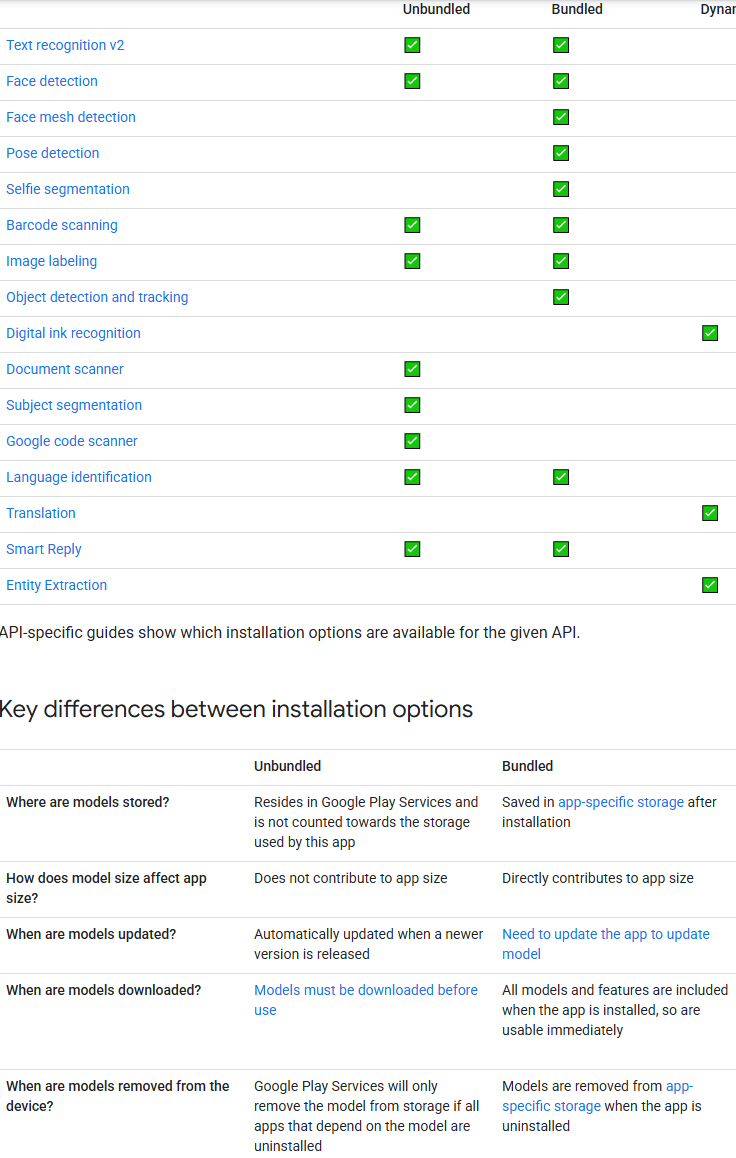Screen dimensions: 736x1158
Task: Click Unbundled checkmark for Barcode scanning
Action: point(413,225)
